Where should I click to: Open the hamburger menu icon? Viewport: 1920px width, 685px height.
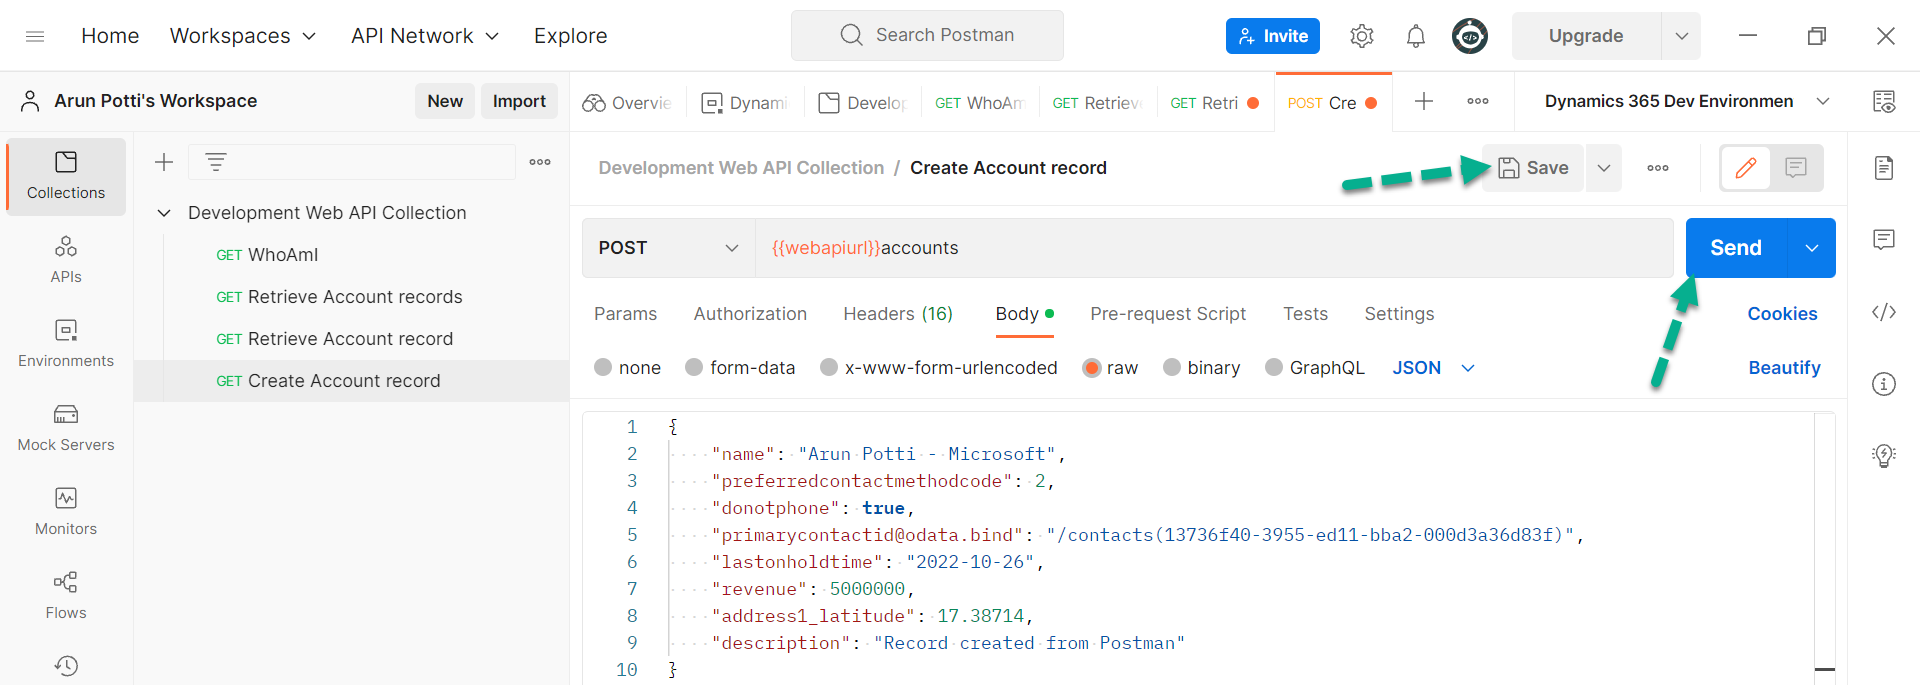[x=35, y=36]
